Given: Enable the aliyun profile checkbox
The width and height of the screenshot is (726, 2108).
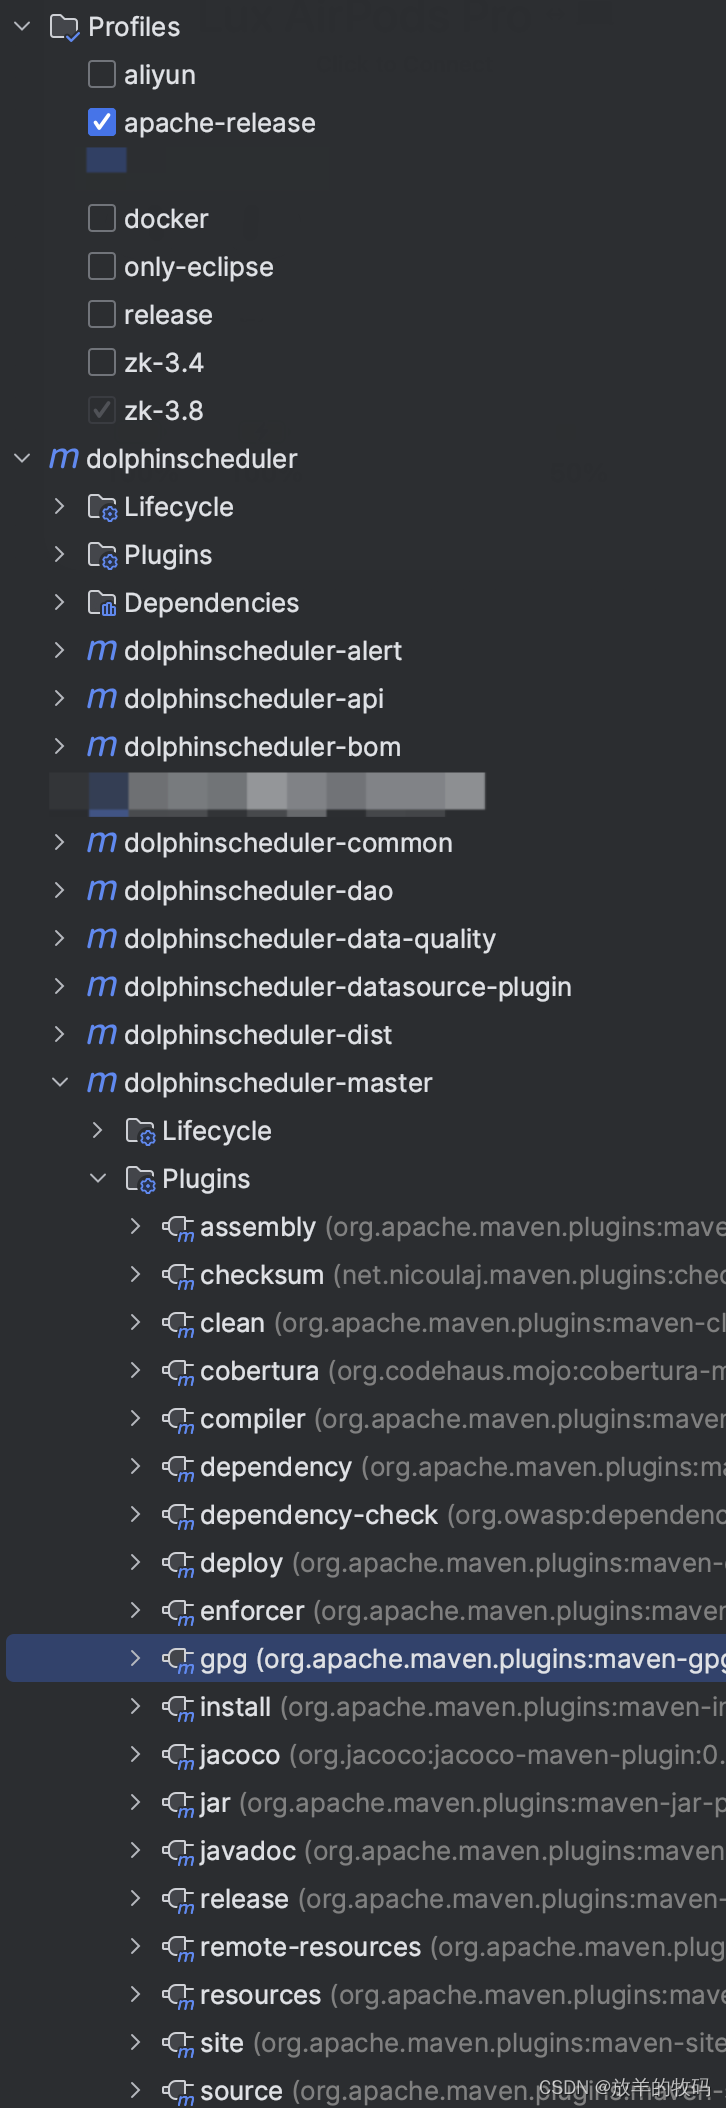Looking at the screenshot, I should [101, 74].
